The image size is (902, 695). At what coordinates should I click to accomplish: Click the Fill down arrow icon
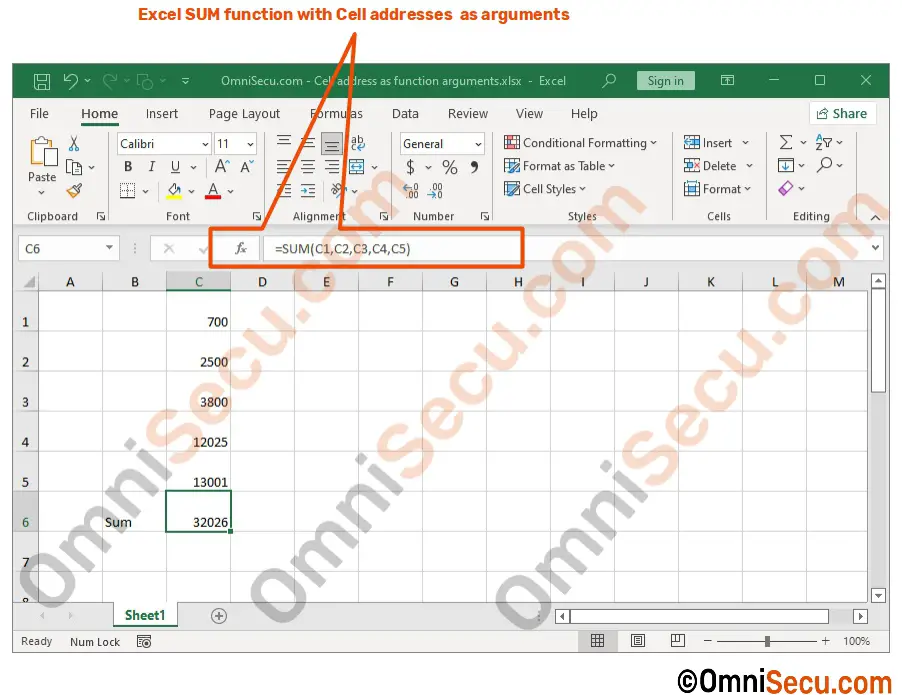786,166
